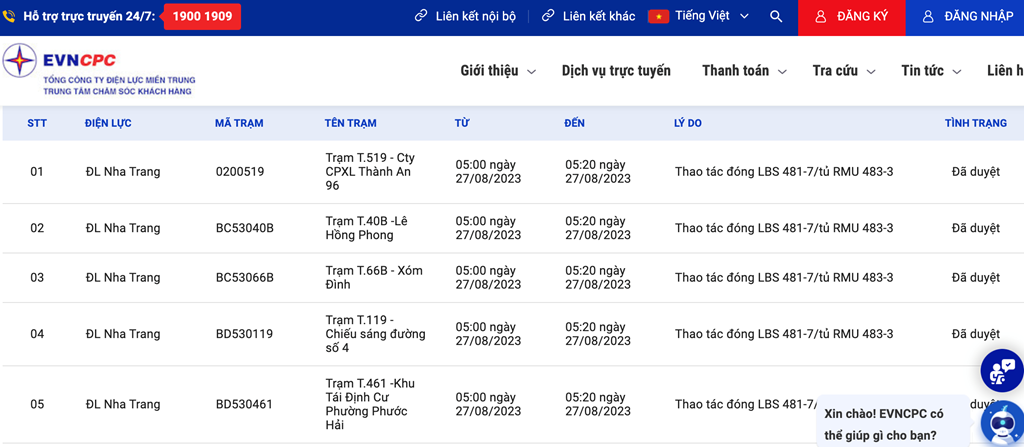Click the Vietnam flag icon

click(658, 16)
